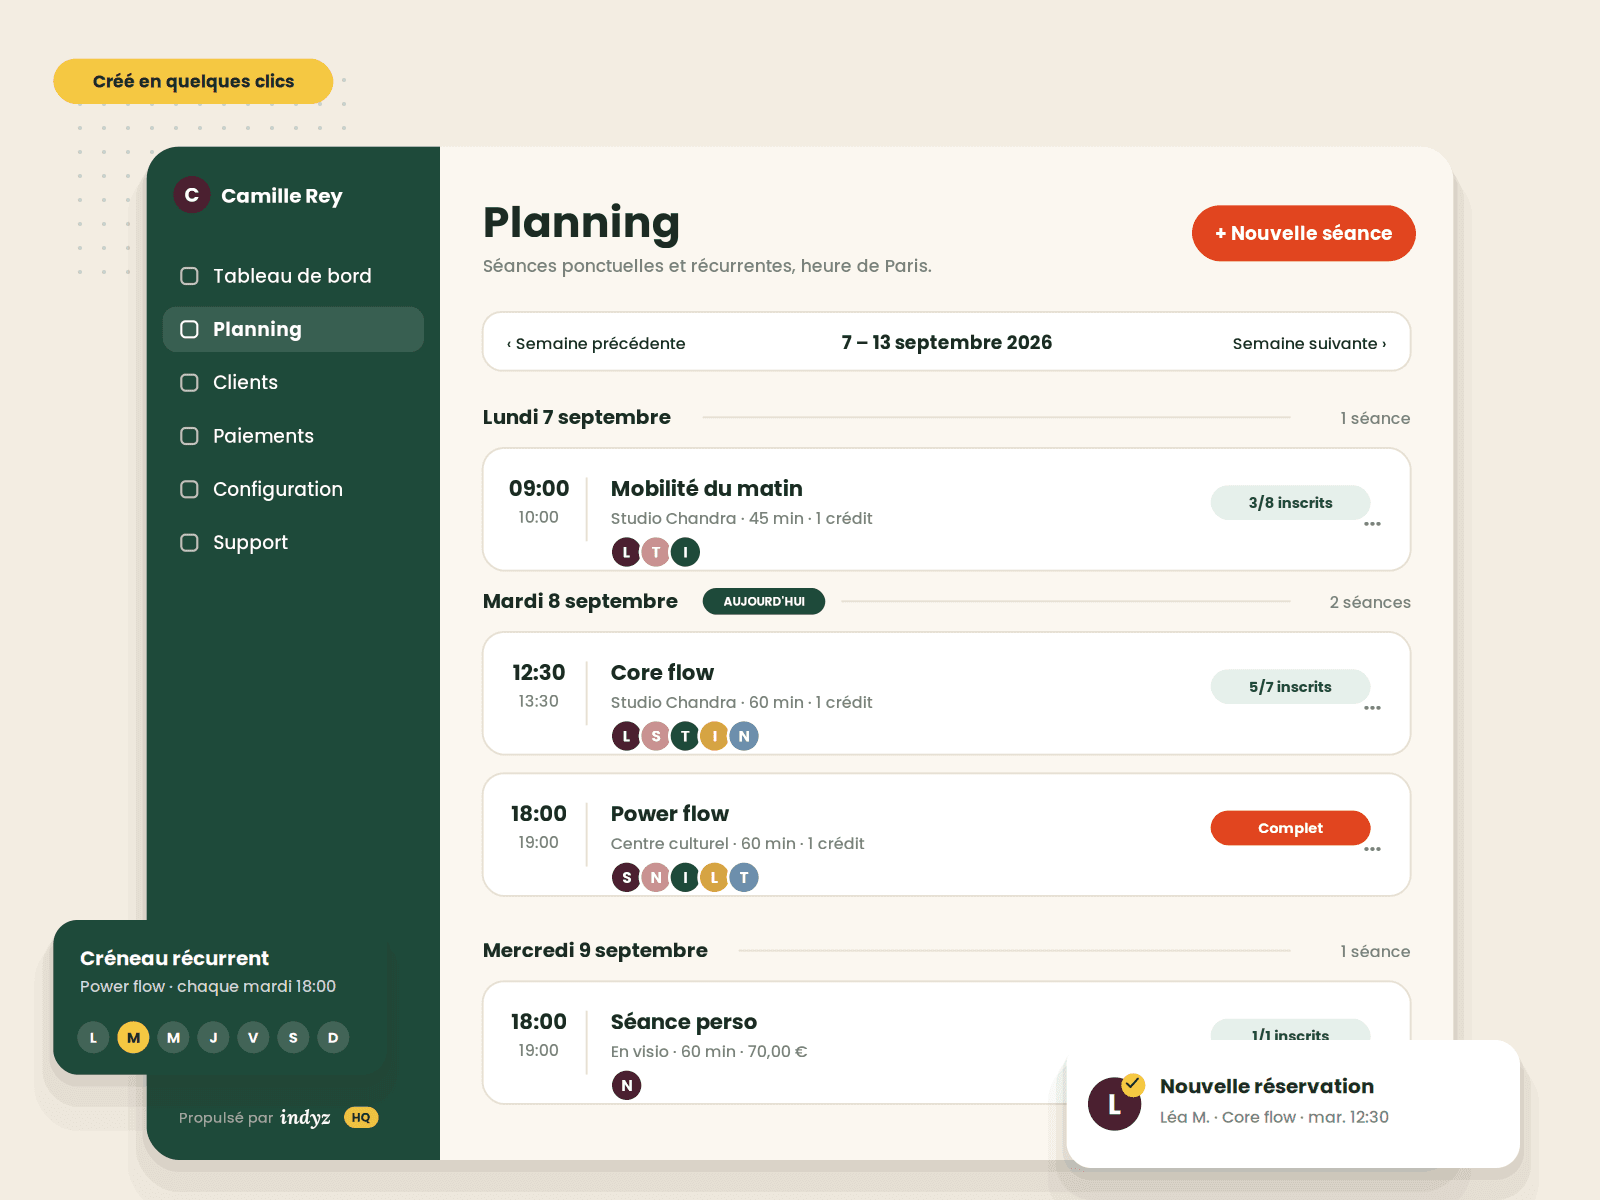Image resolution: width=1600 pixels, height=1200 pixels.
Task: Click the Tableau de bord square icon
Action: tap(189, 276)
